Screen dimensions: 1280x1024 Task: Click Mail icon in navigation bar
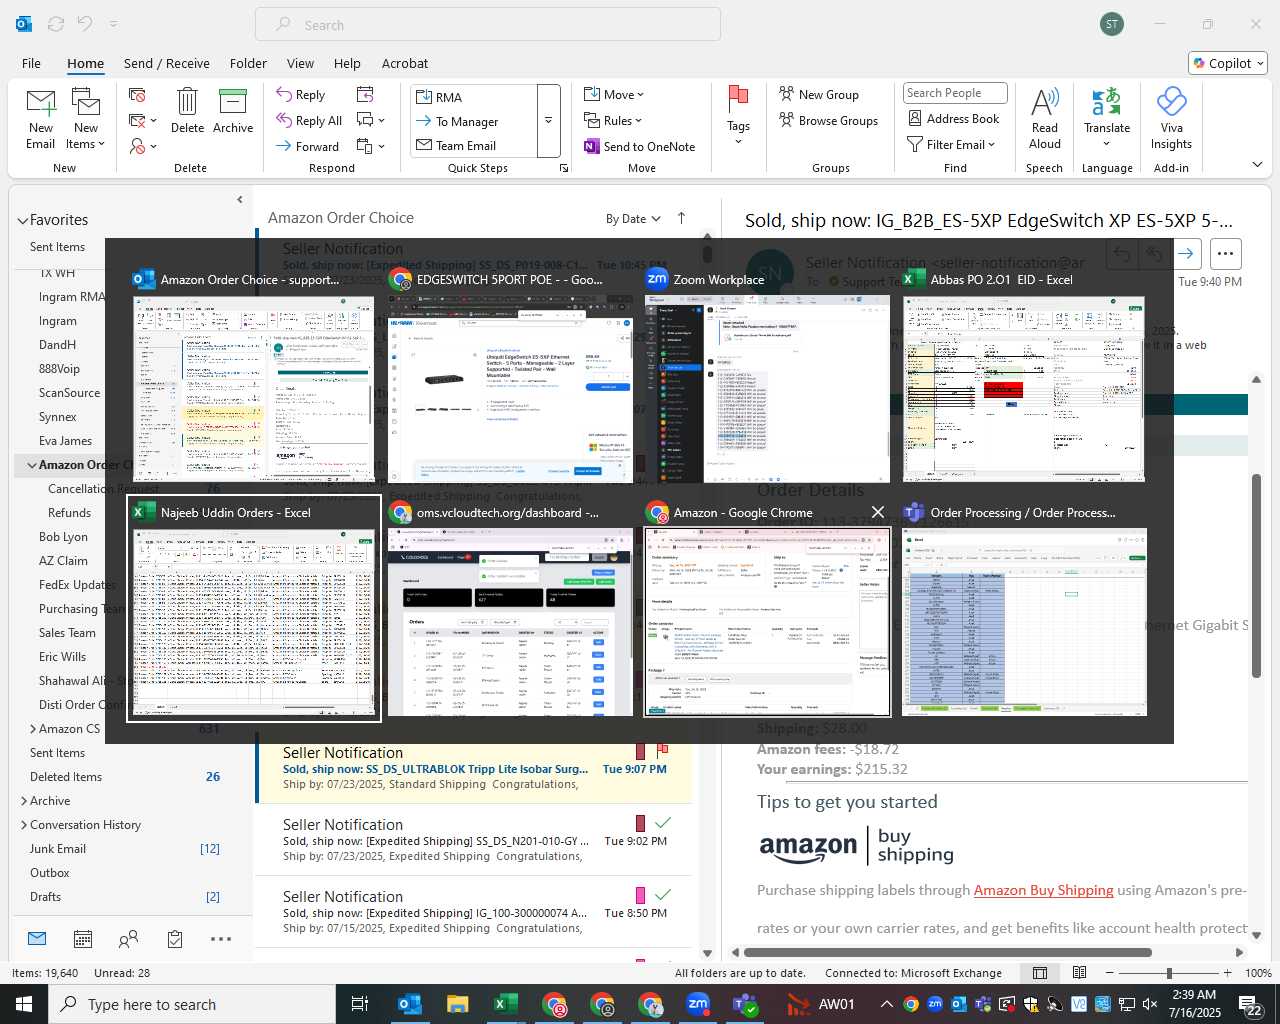[37, 938]
